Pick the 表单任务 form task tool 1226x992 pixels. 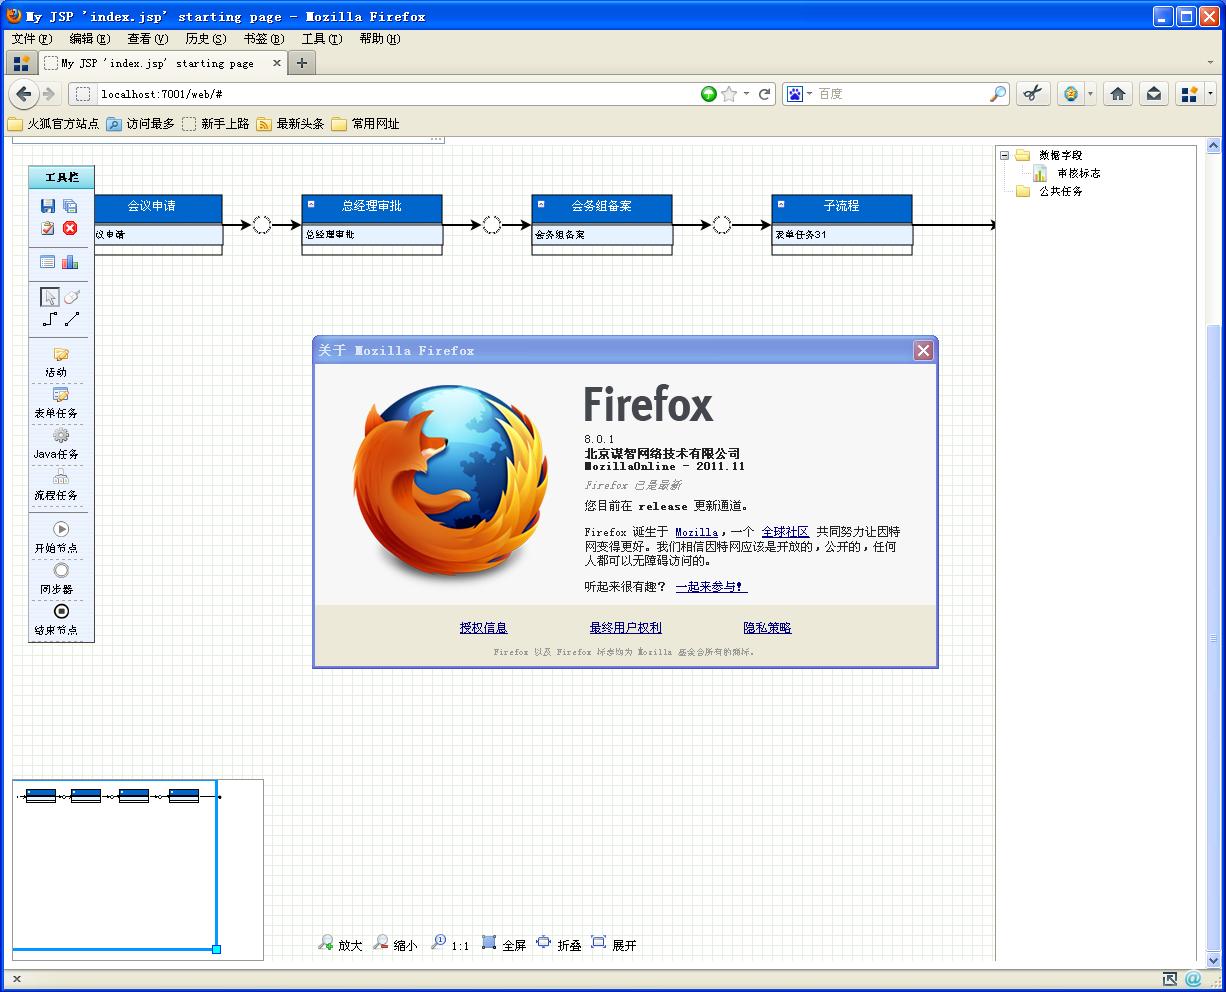56,403
